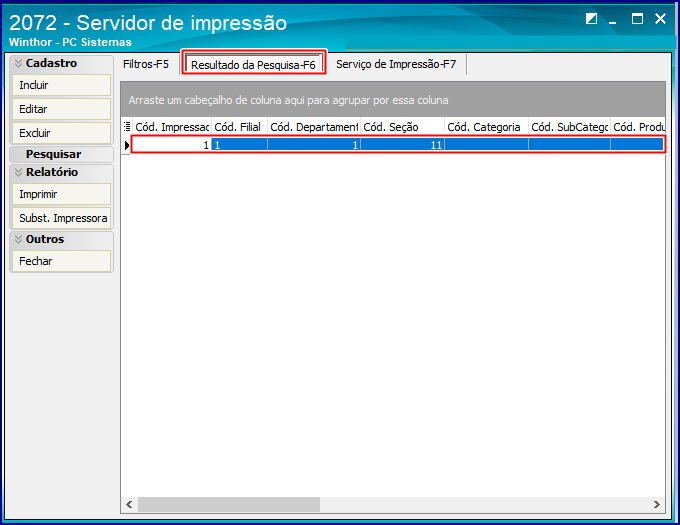
Task: Switch to the Filtros-F5 tab
Action: click(x=146, y=64)
